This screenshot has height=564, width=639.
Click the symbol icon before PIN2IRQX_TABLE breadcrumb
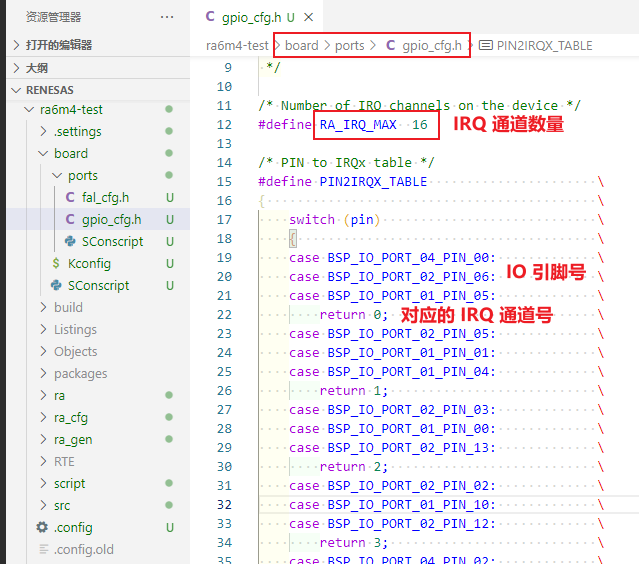(x=486, y=46)
